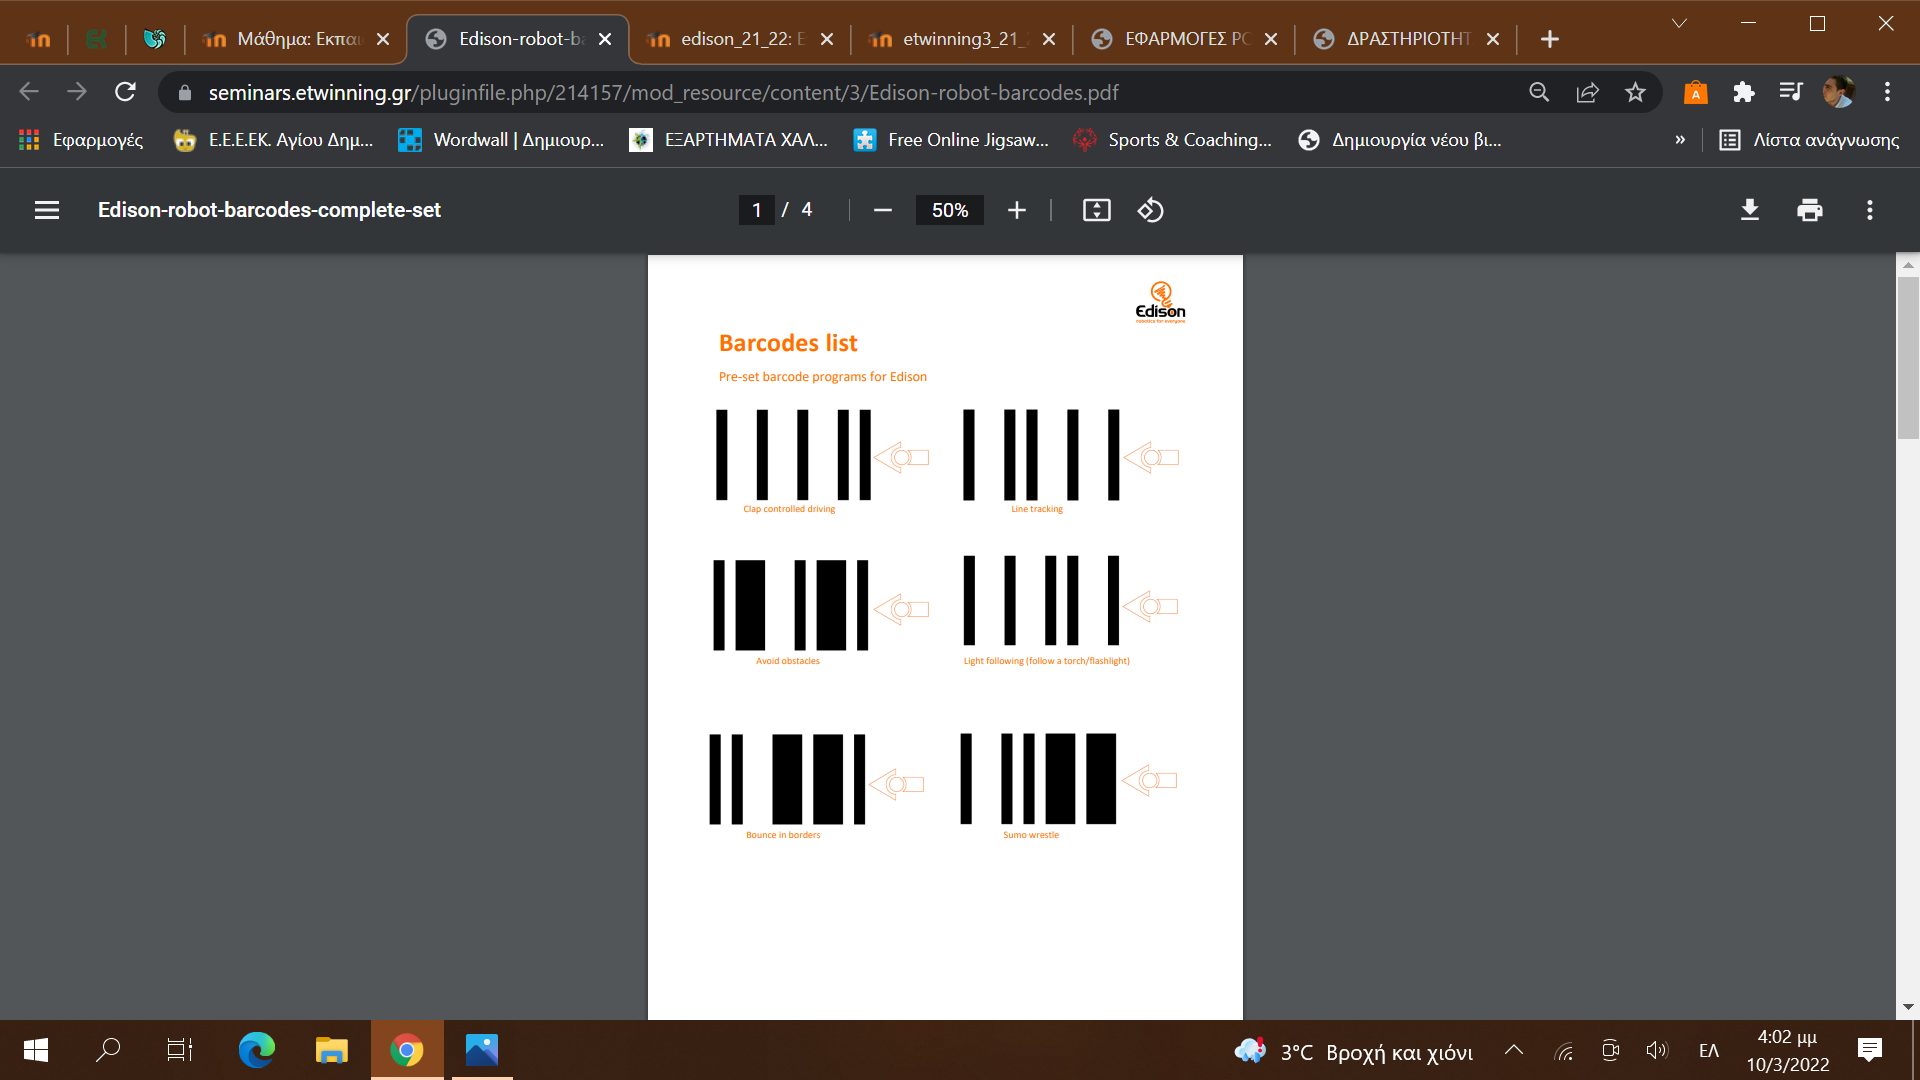Open Εφαρμογές apps bookmark
The width and height of the screenshot is (1920, 1080).
82,140
